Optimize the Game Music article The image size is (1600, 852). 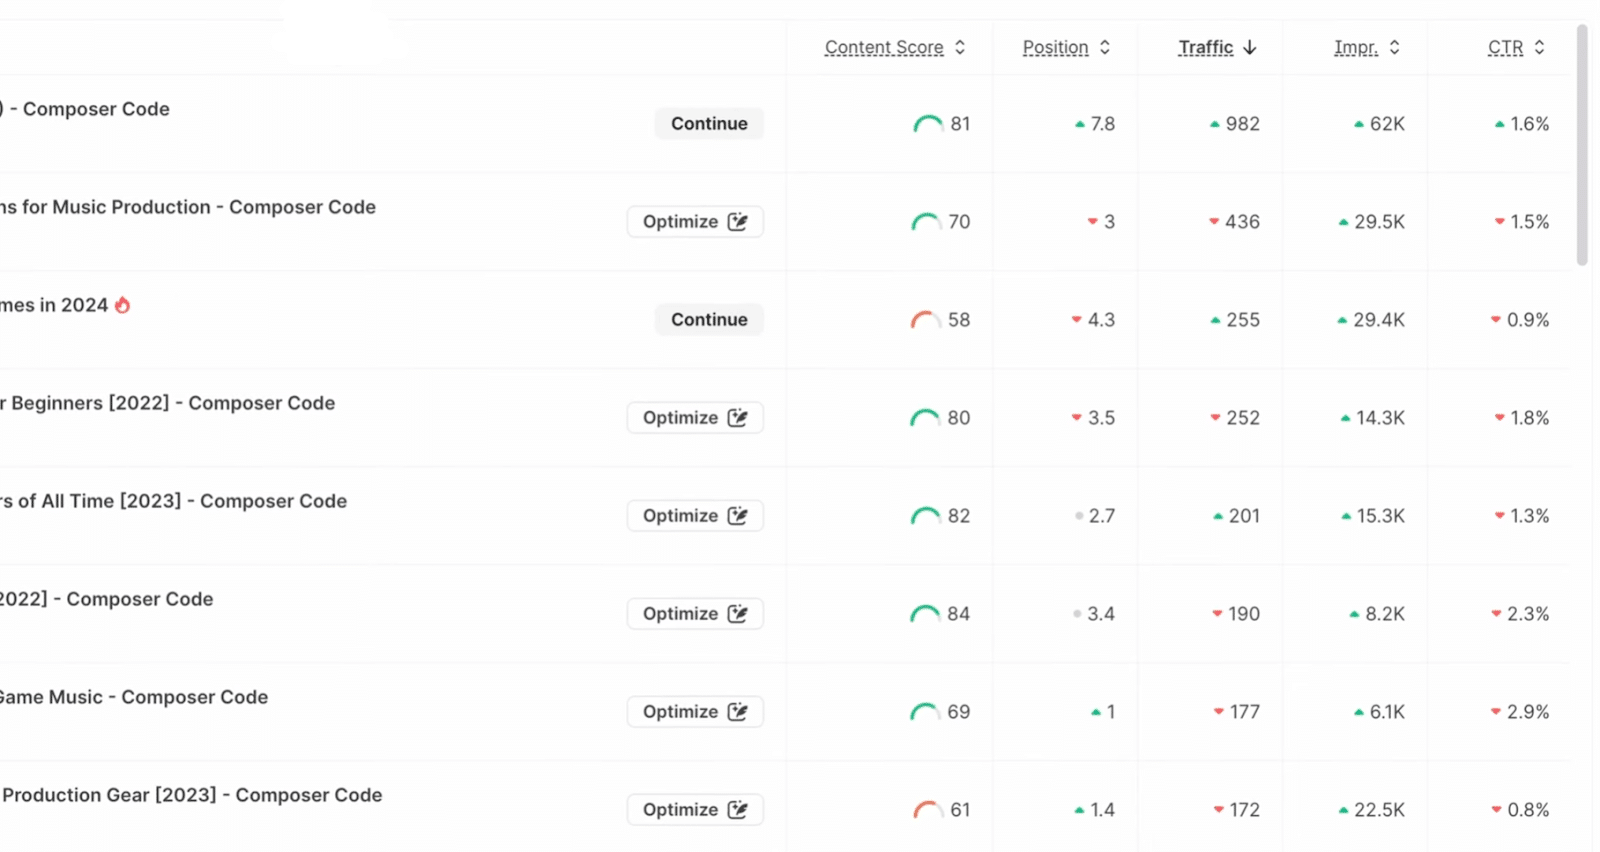695,712
